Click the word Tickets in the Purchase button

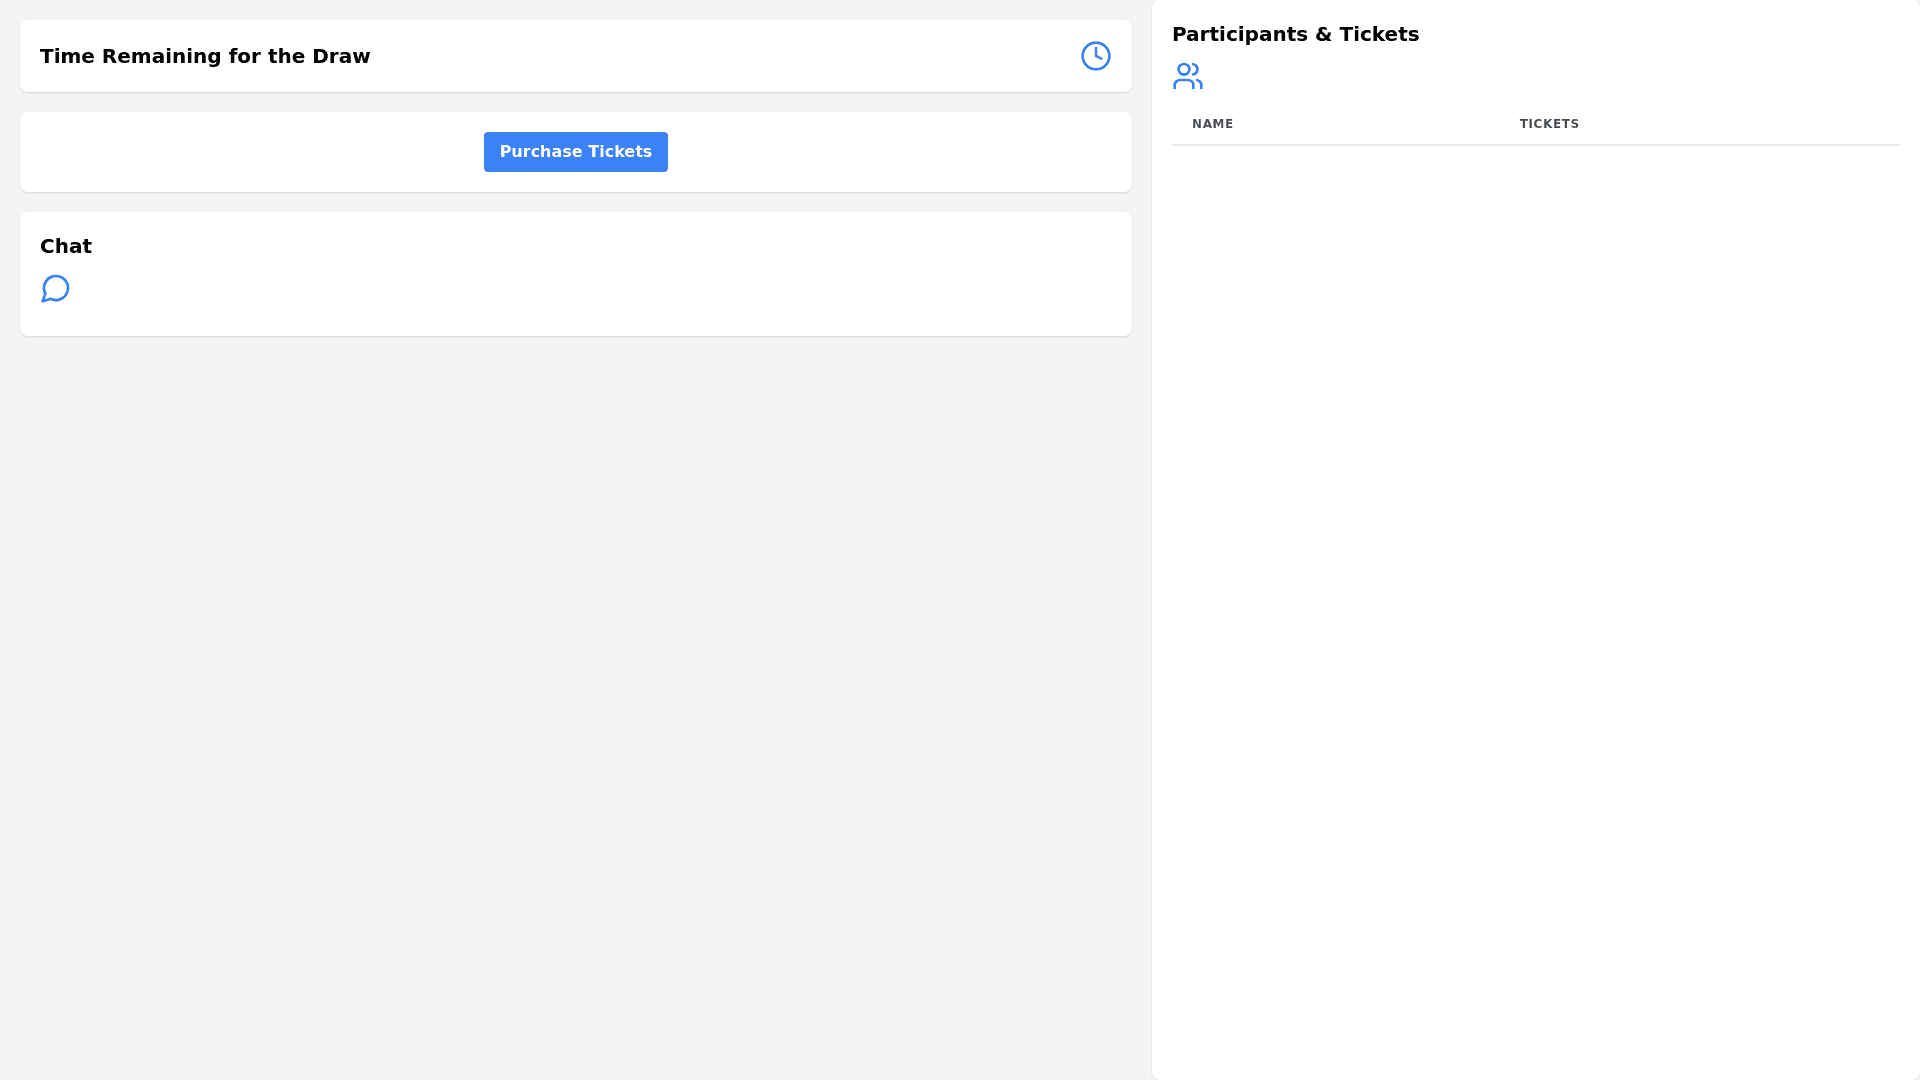point(620,152)
